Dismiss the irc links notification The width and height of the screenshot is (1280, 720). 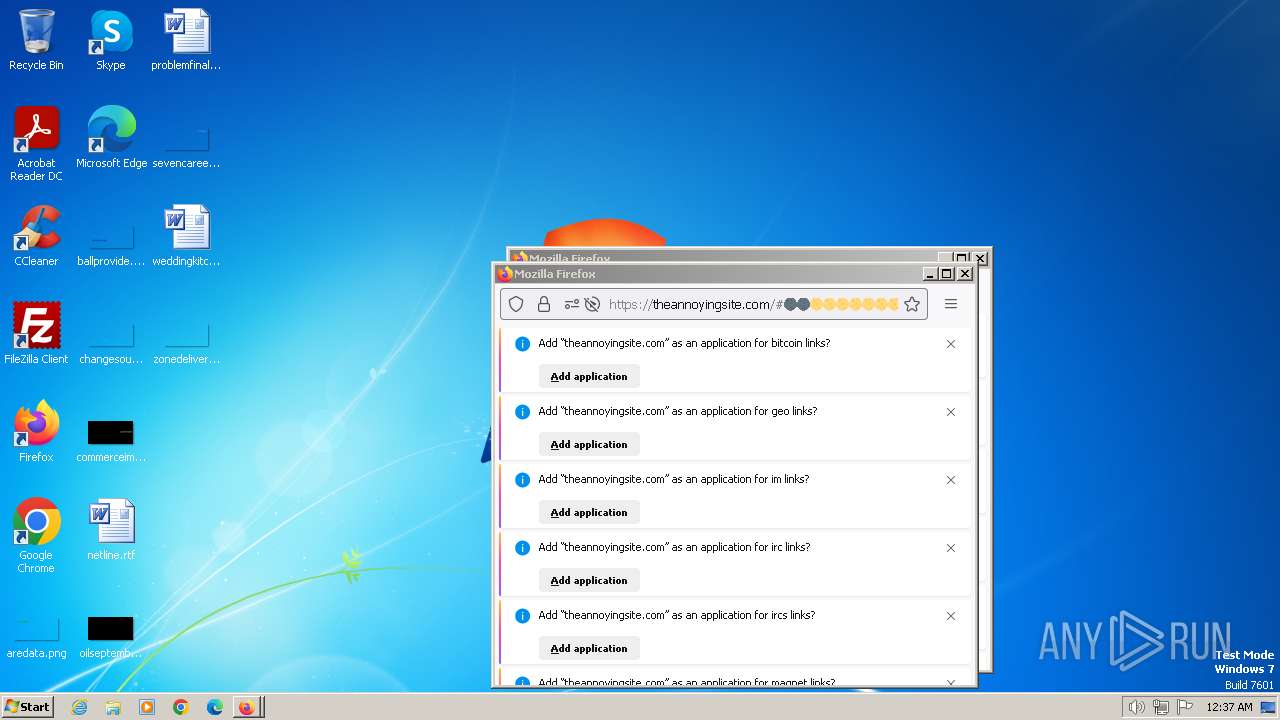[951, 548]
